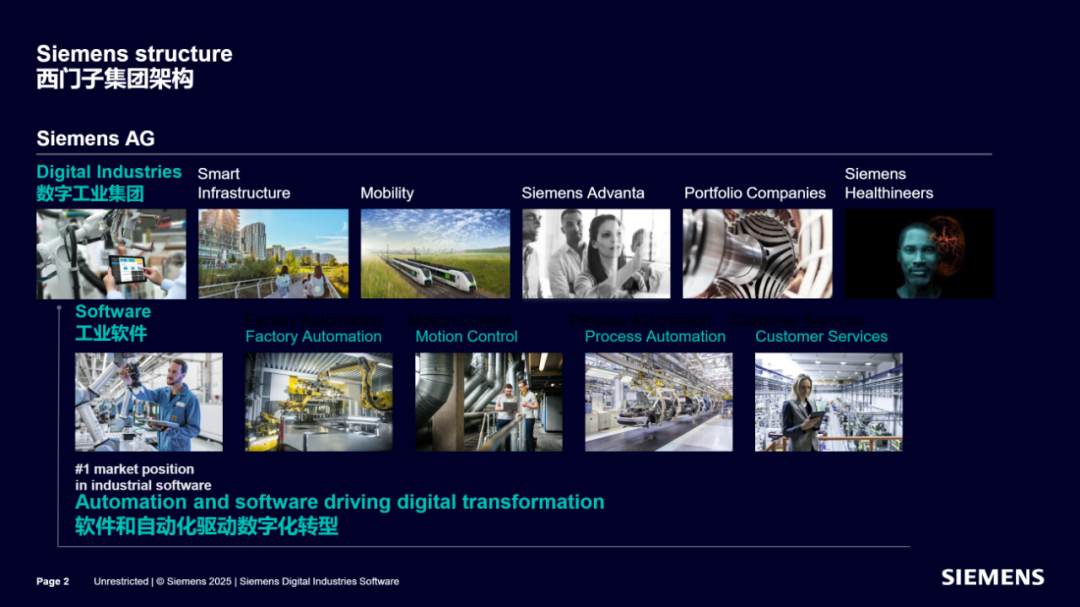Select the 'Siemens Healthineers' label

889,183
